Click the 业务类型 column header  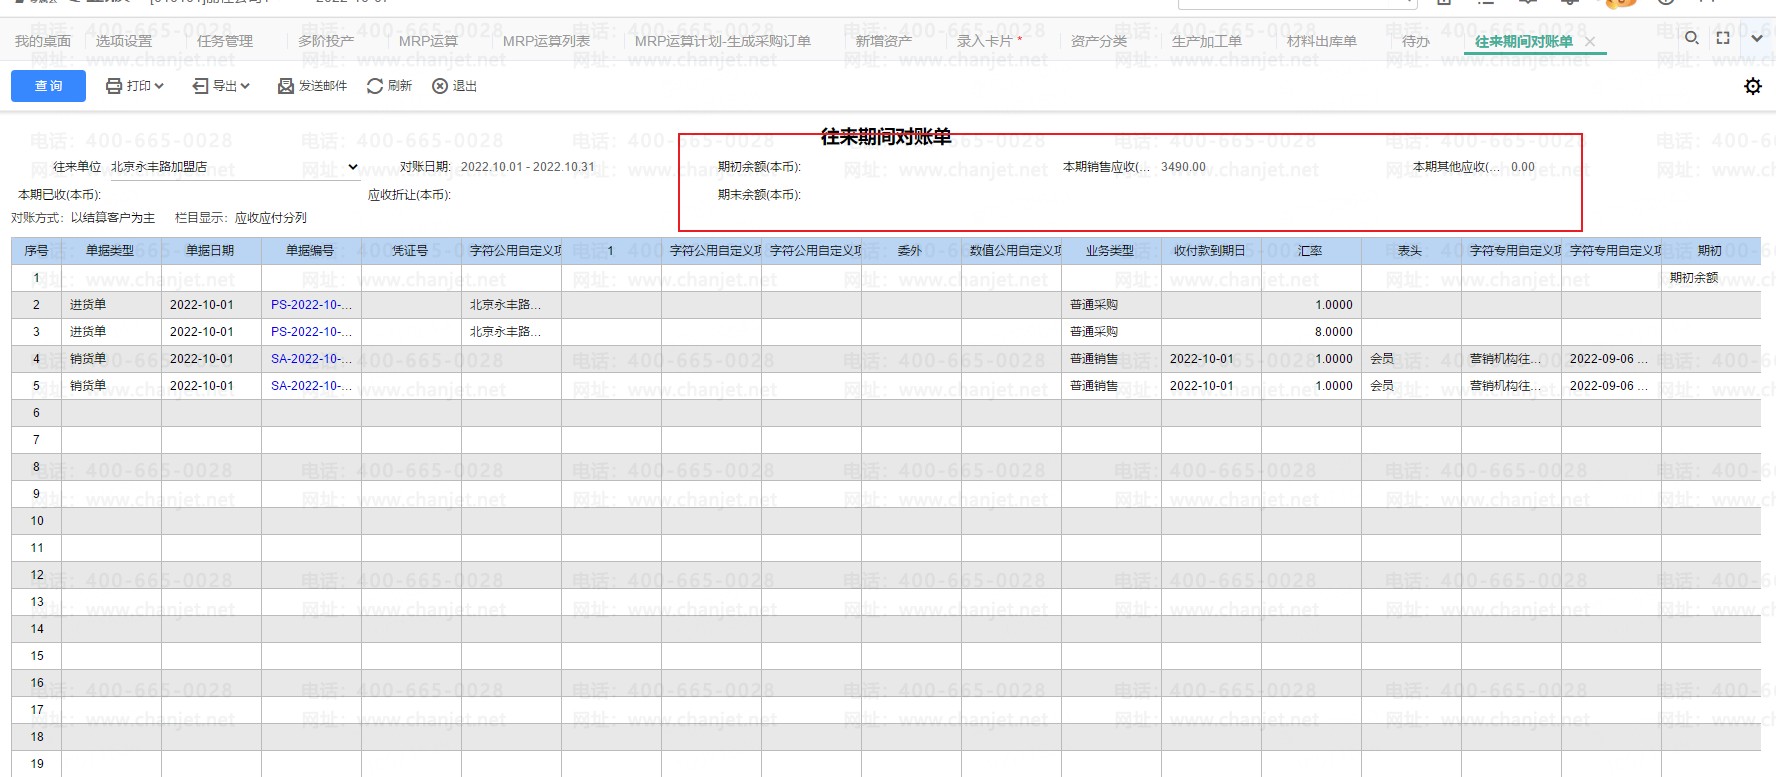point(1111,251)
